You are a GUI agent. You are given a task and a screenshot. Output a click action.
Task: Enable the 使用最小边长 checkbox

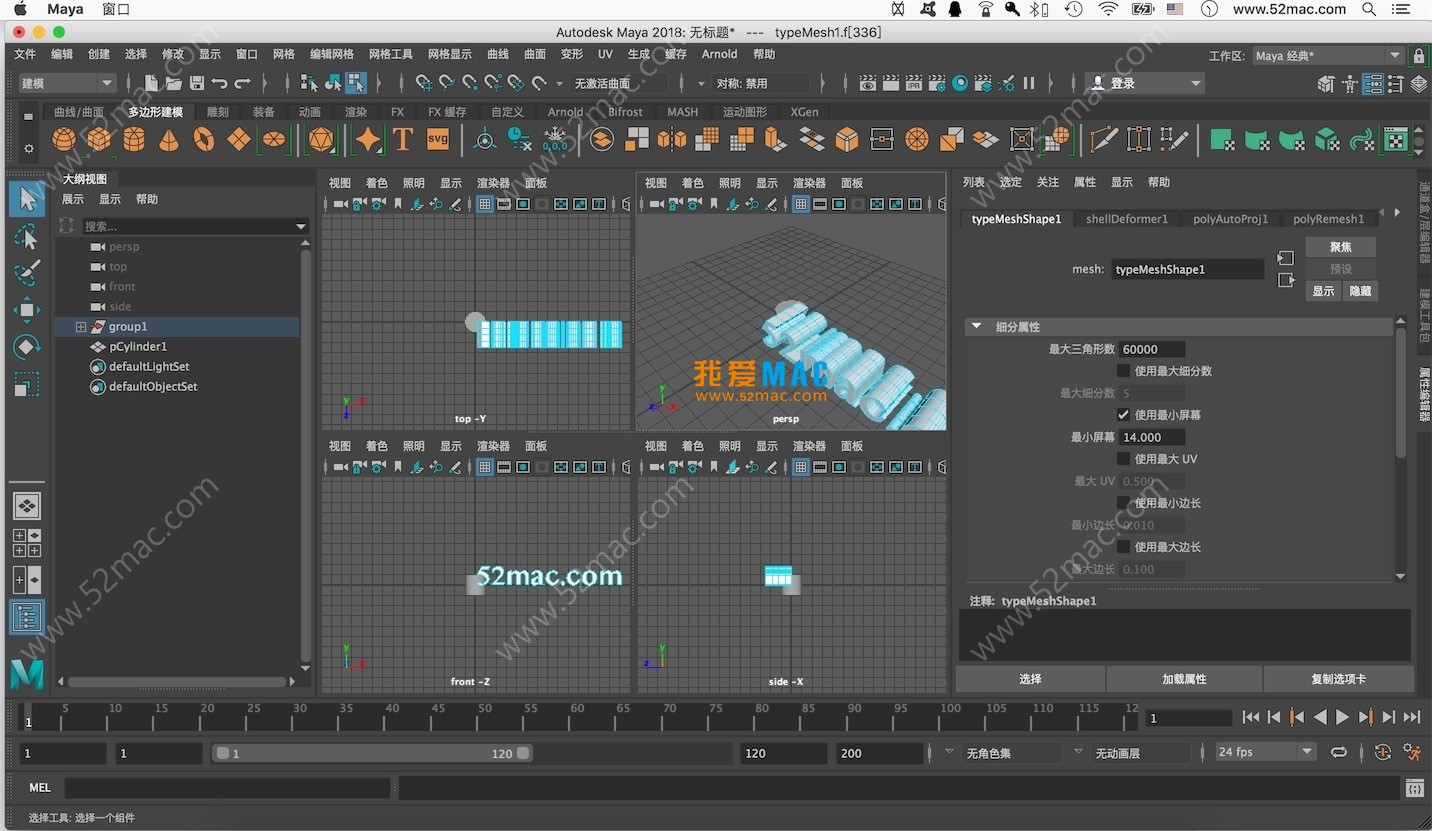[x=1123, y=503]
